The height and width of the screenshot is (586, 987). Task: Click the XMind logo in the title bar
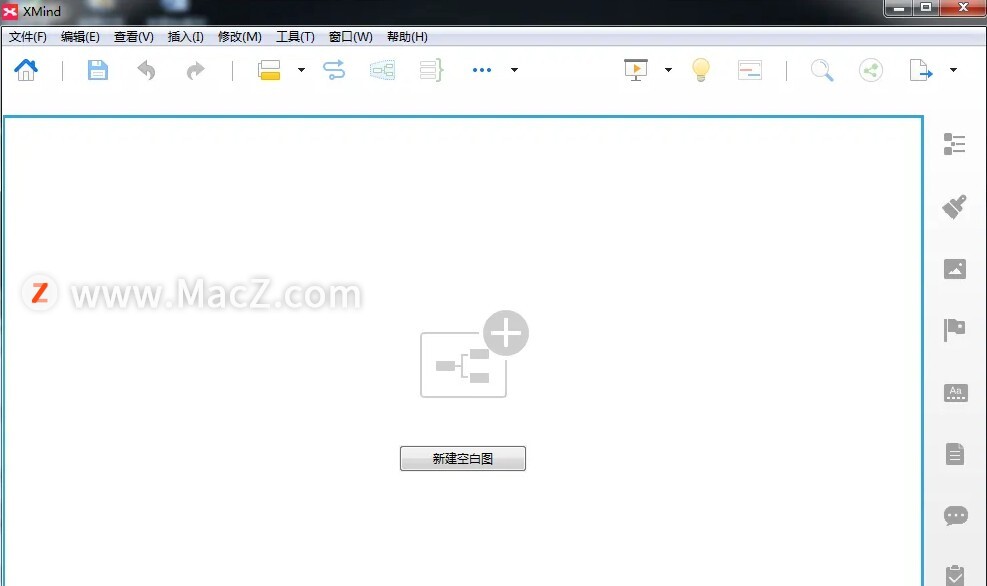click(10, 11)
